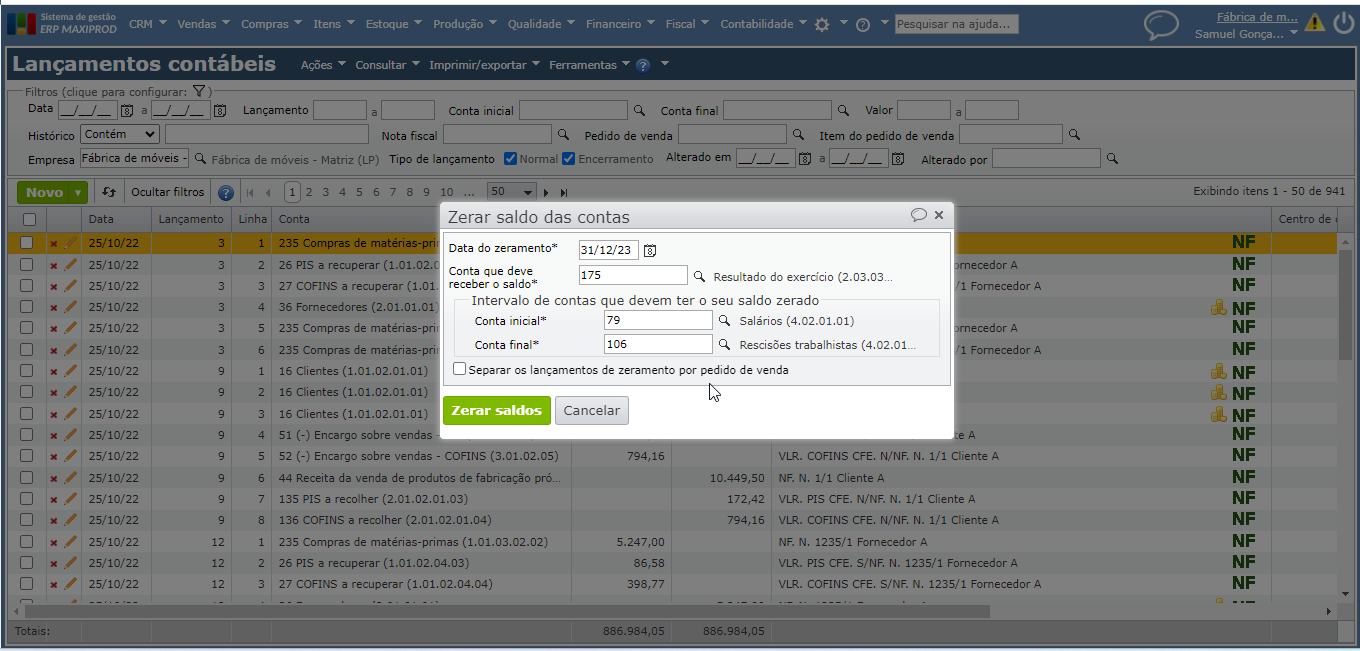
Task: Open calendar picker for Data do zeramento
Action: click(x=650, y=250)
